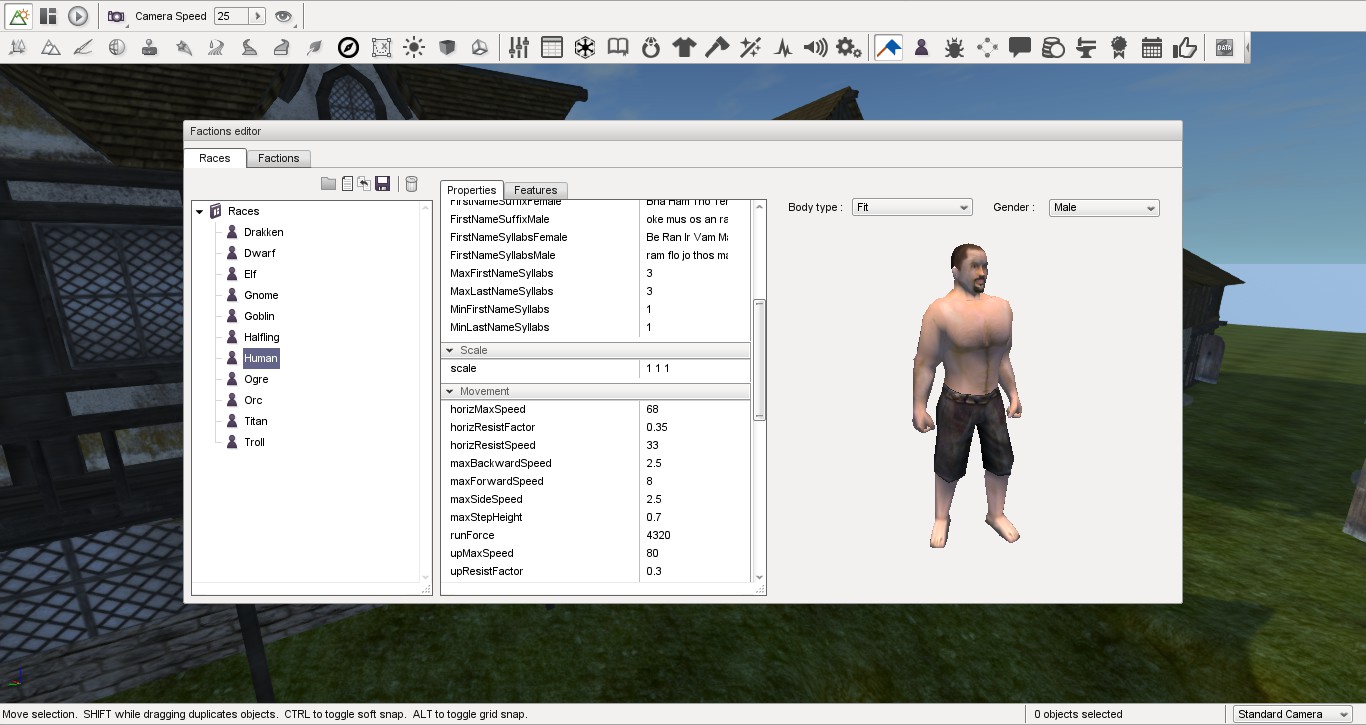Open the Features tab
The width and height of the screenshot is (1366, 725).
(x=535, y=190)
